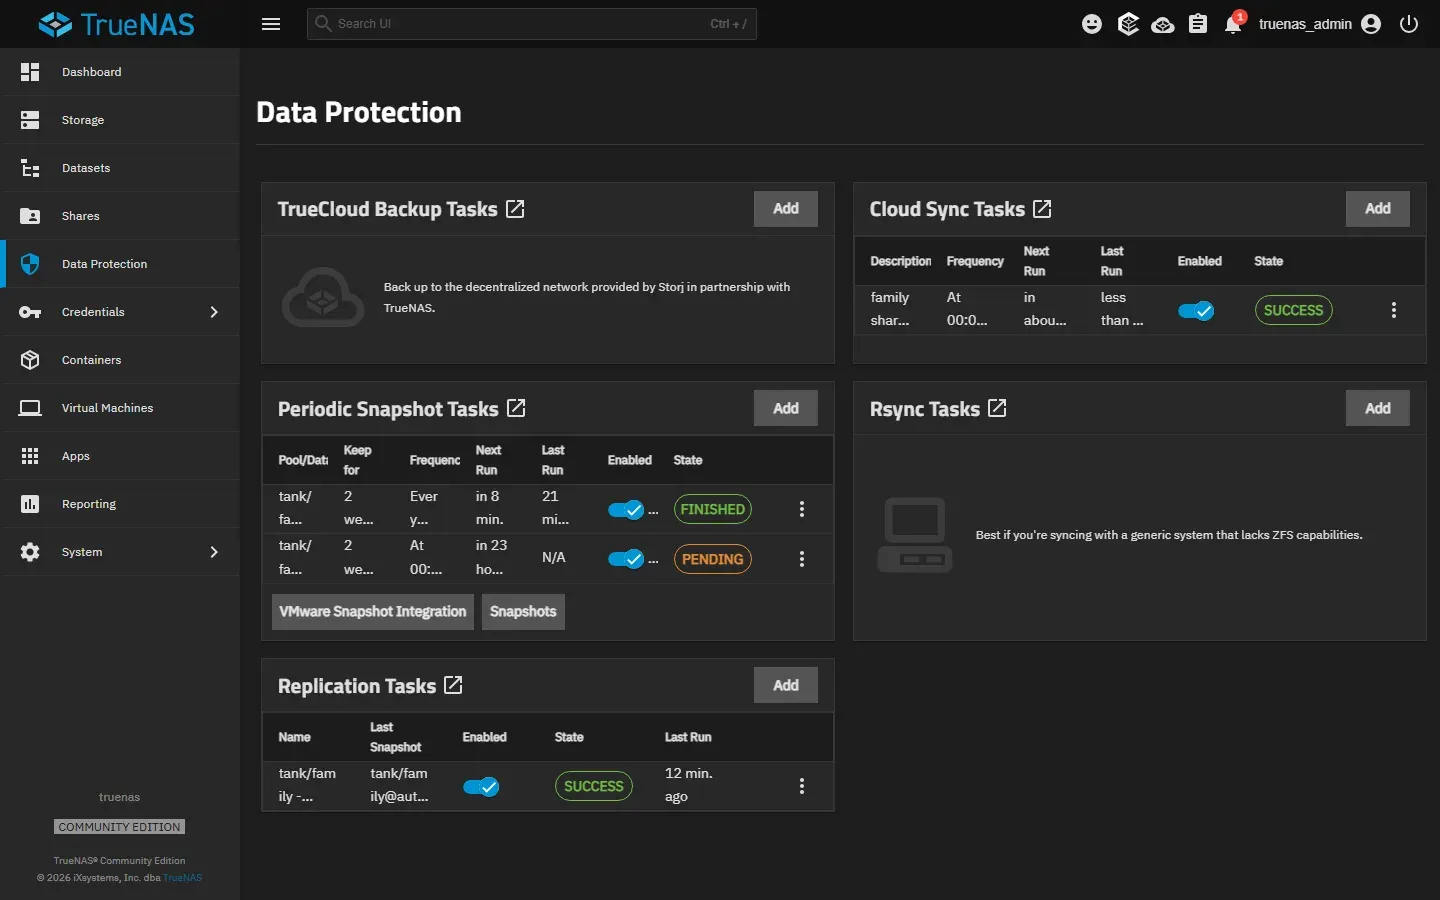The width and height of the screenshot is (1440, 900).
Task: Click the power button icon
Action: 1409,24
